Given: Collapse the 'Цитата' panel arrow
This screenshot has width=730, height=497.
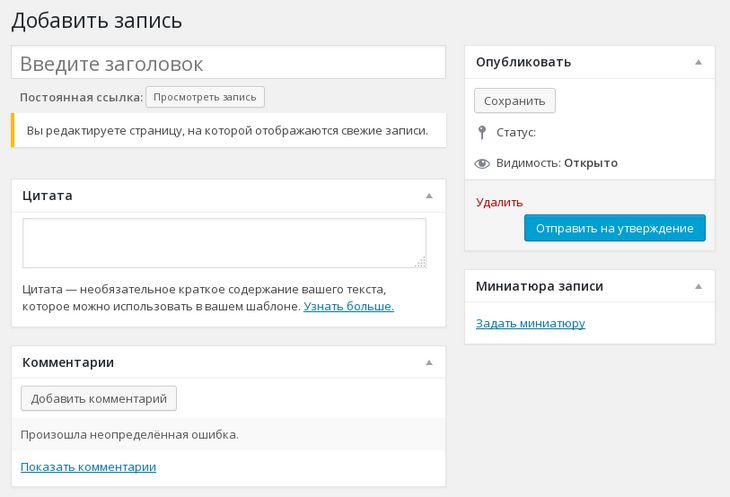Looking at the screenshot, I should (x=429, y=196).
